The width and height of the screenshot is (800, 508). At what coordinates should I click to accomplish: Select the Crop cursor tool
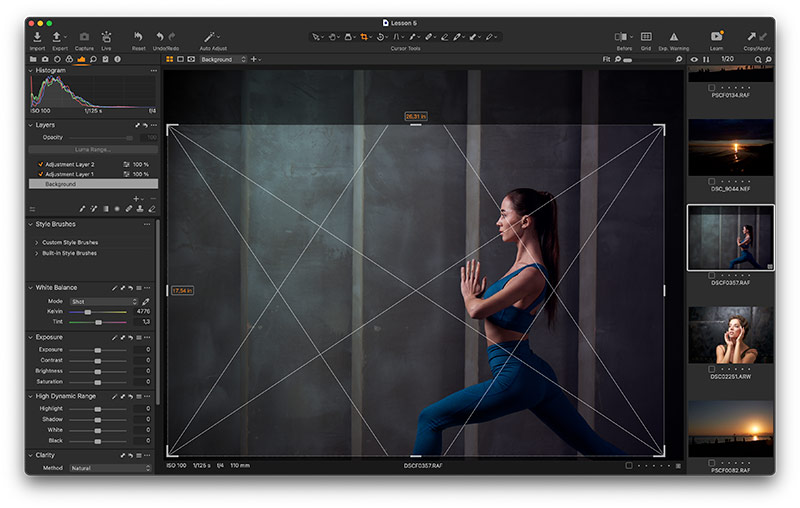364,37
